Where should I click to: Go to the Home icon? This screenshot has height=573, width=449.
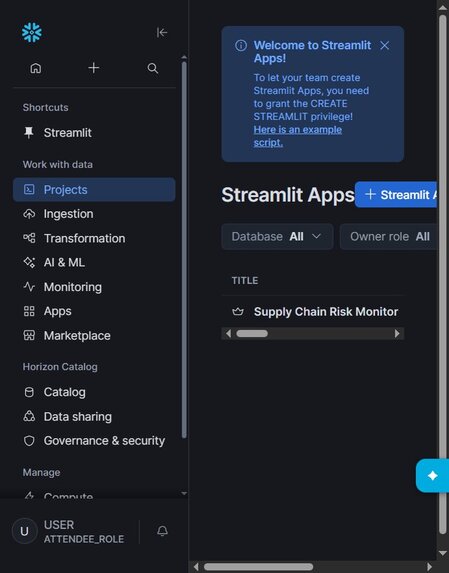coord(35,68)
